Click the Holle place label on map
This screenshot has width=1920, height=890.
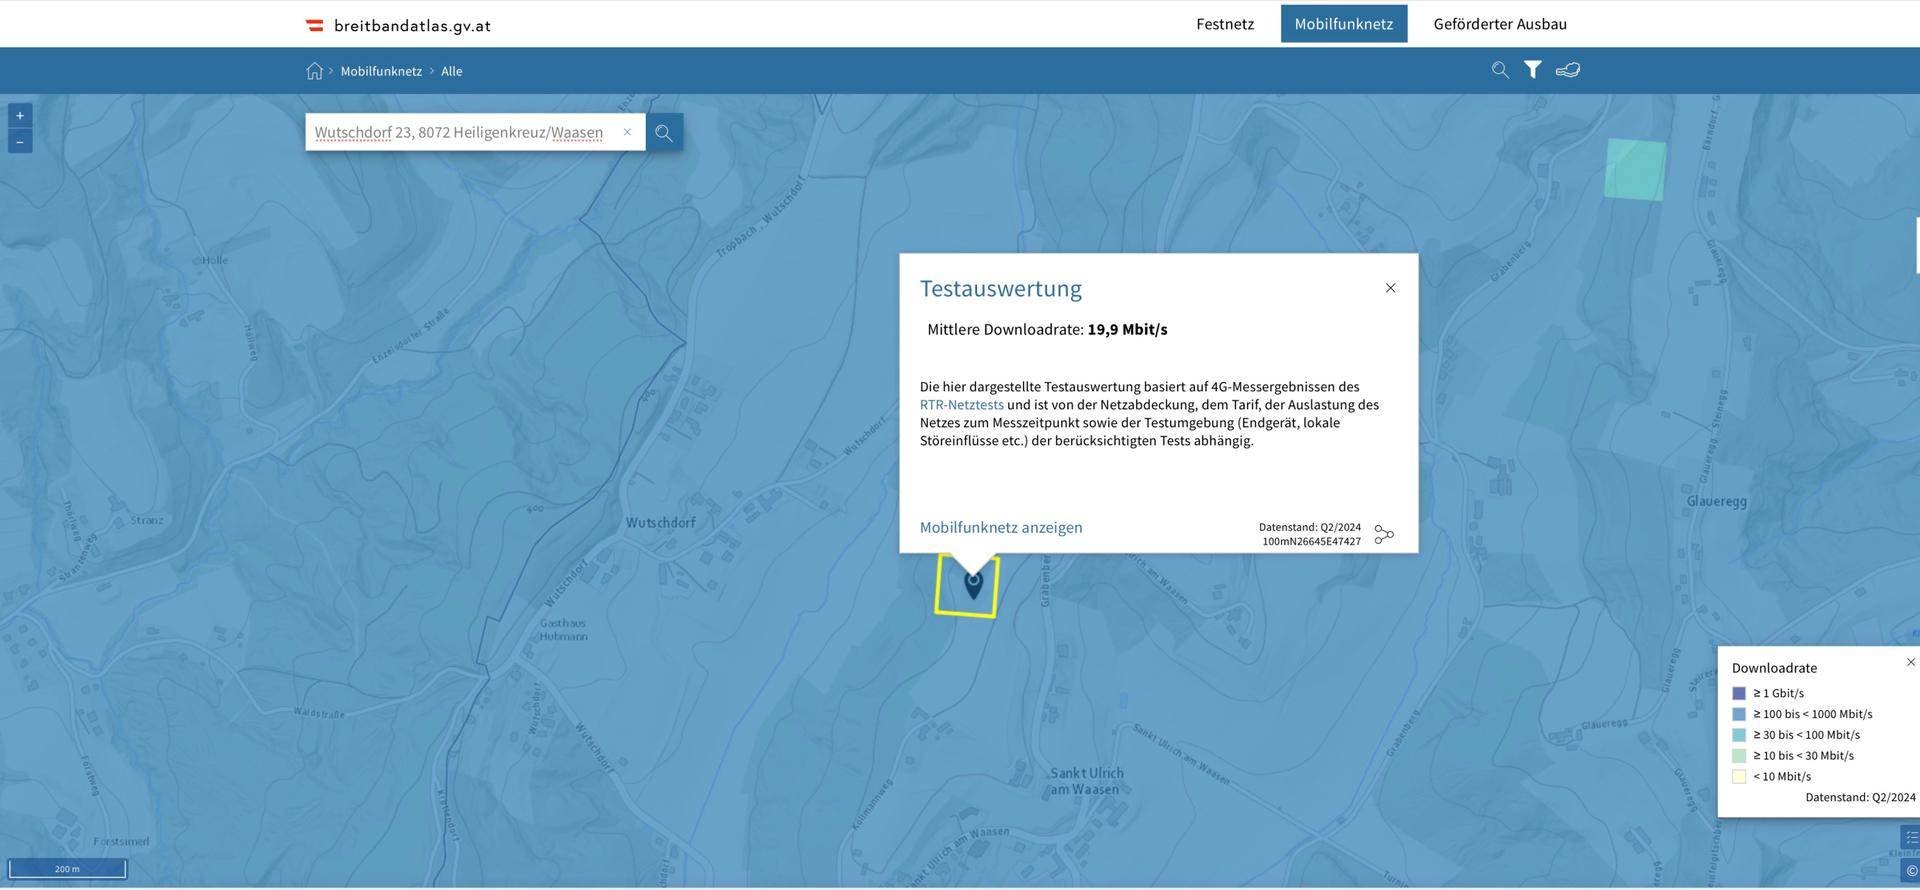point(215,260)
